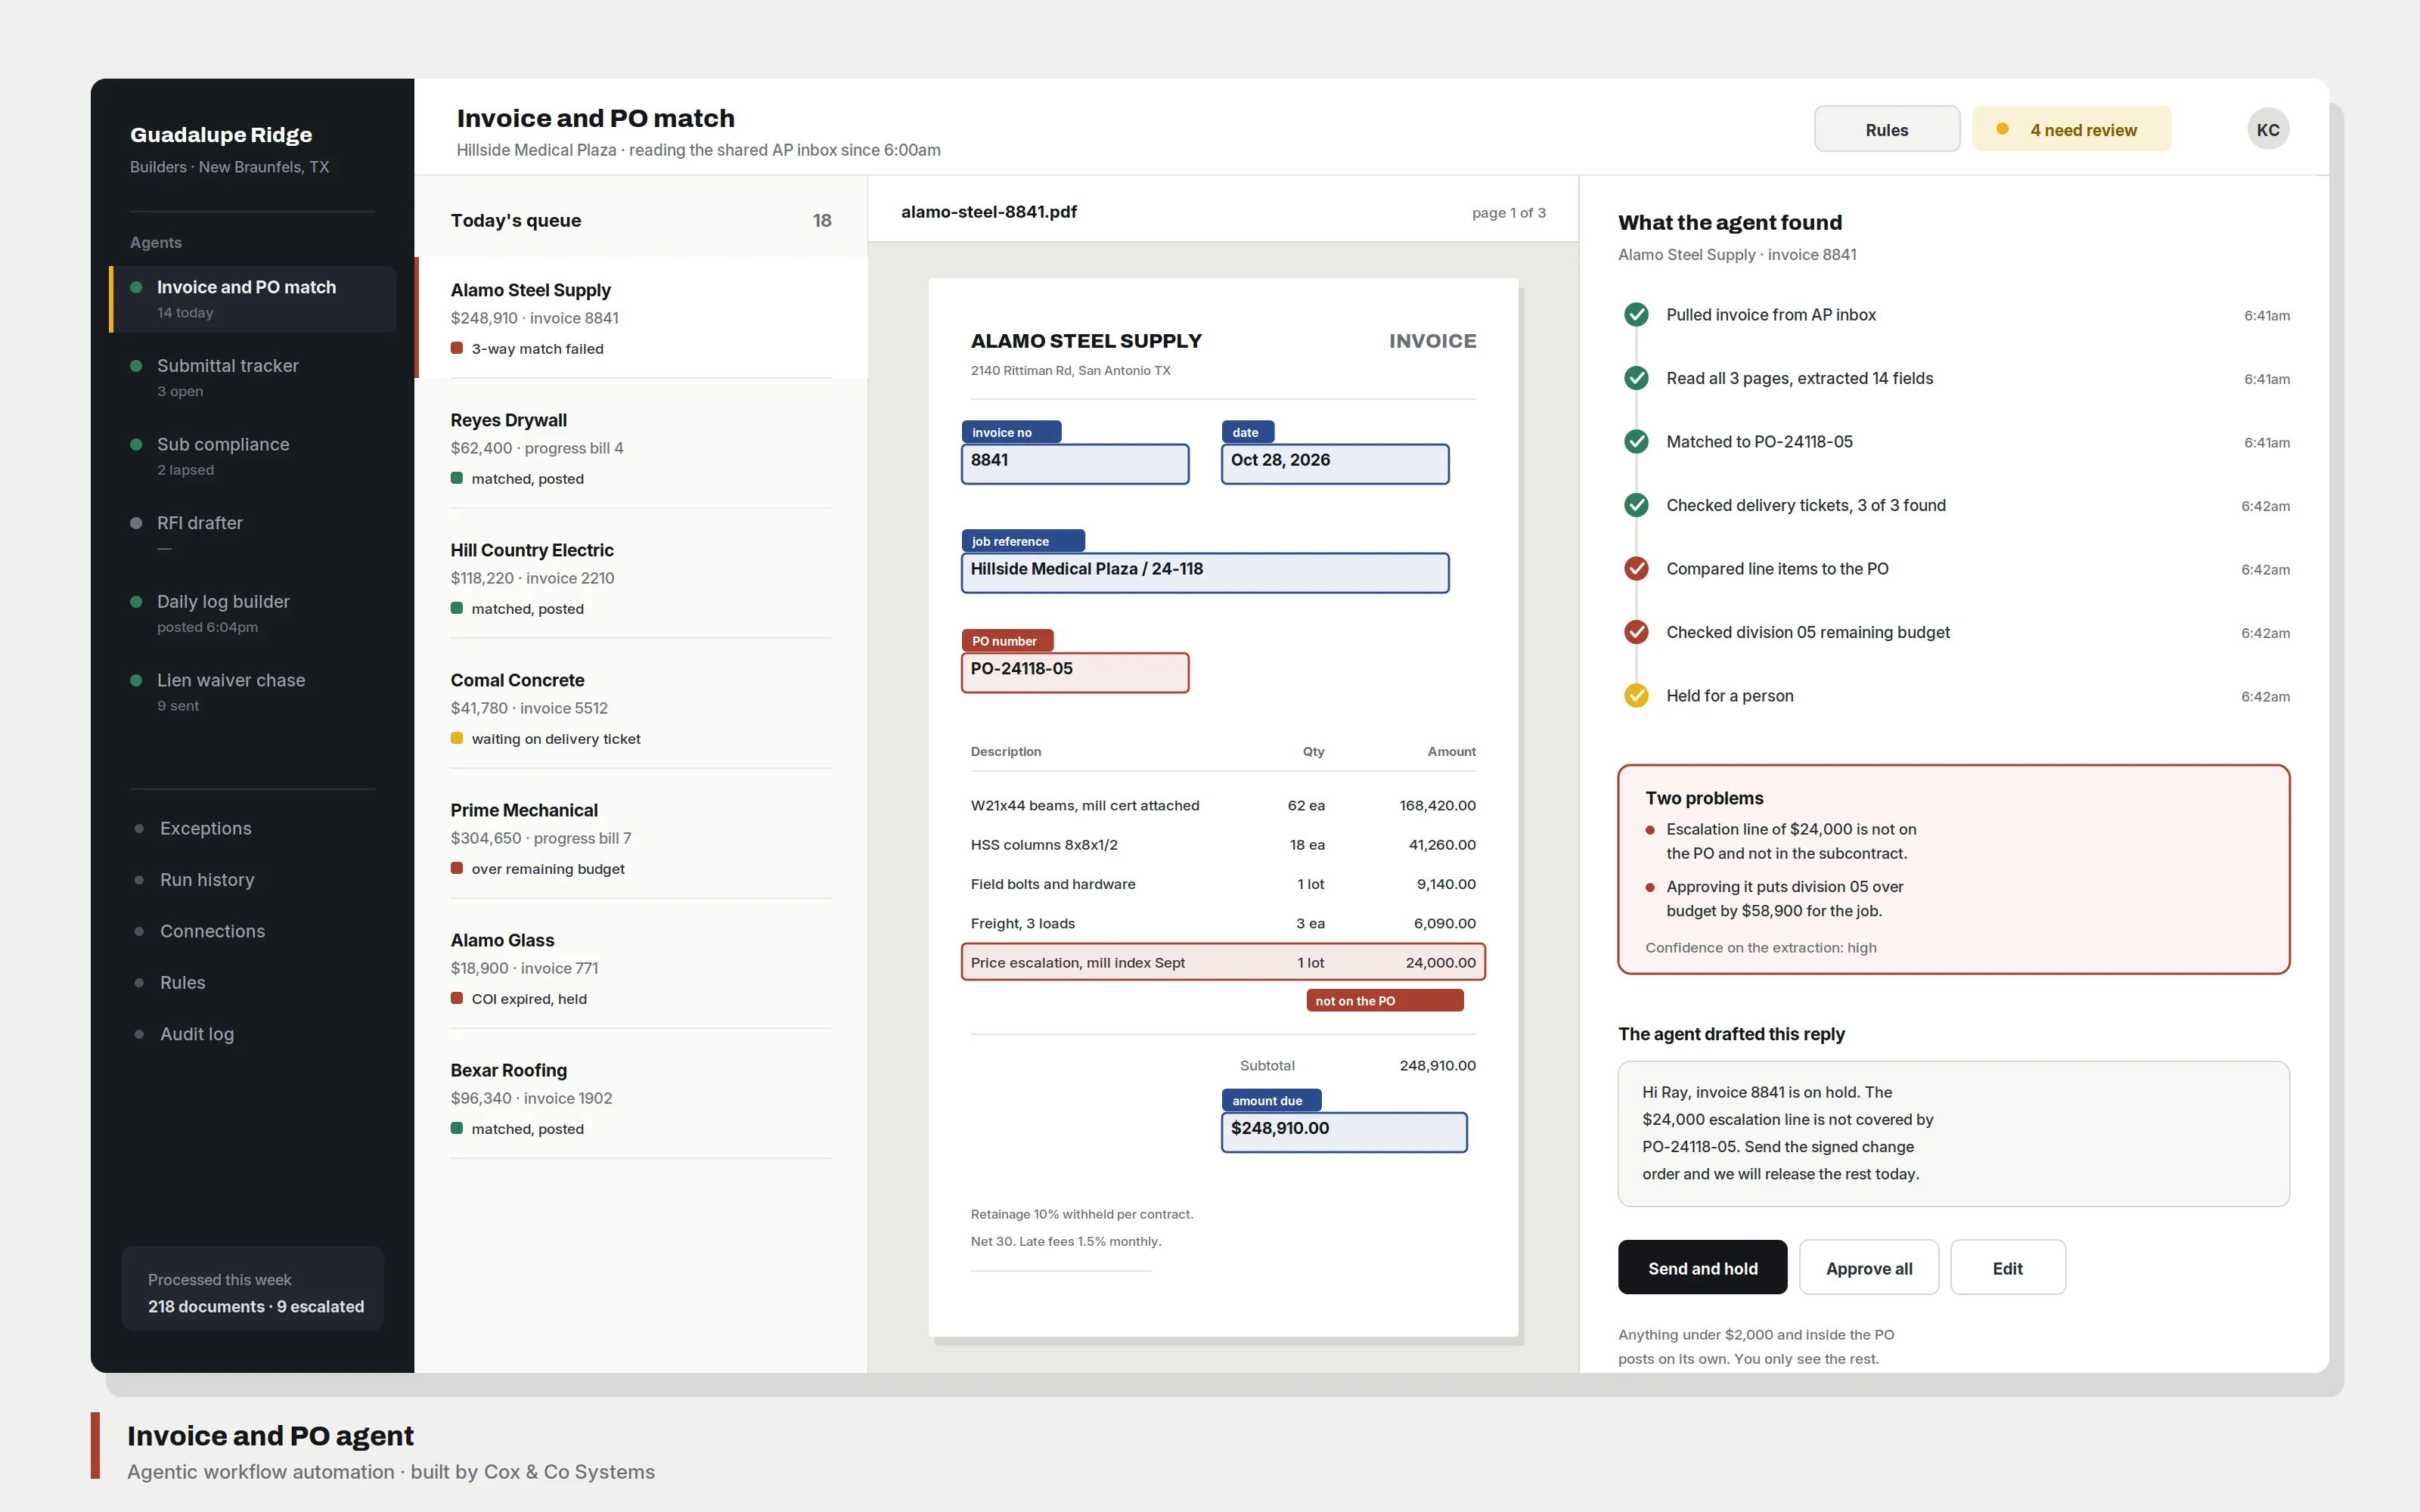Screen dimensions: 2420x1512
Task: Click the PO number field PO-24118-05
Action: tap(1075, 673)
